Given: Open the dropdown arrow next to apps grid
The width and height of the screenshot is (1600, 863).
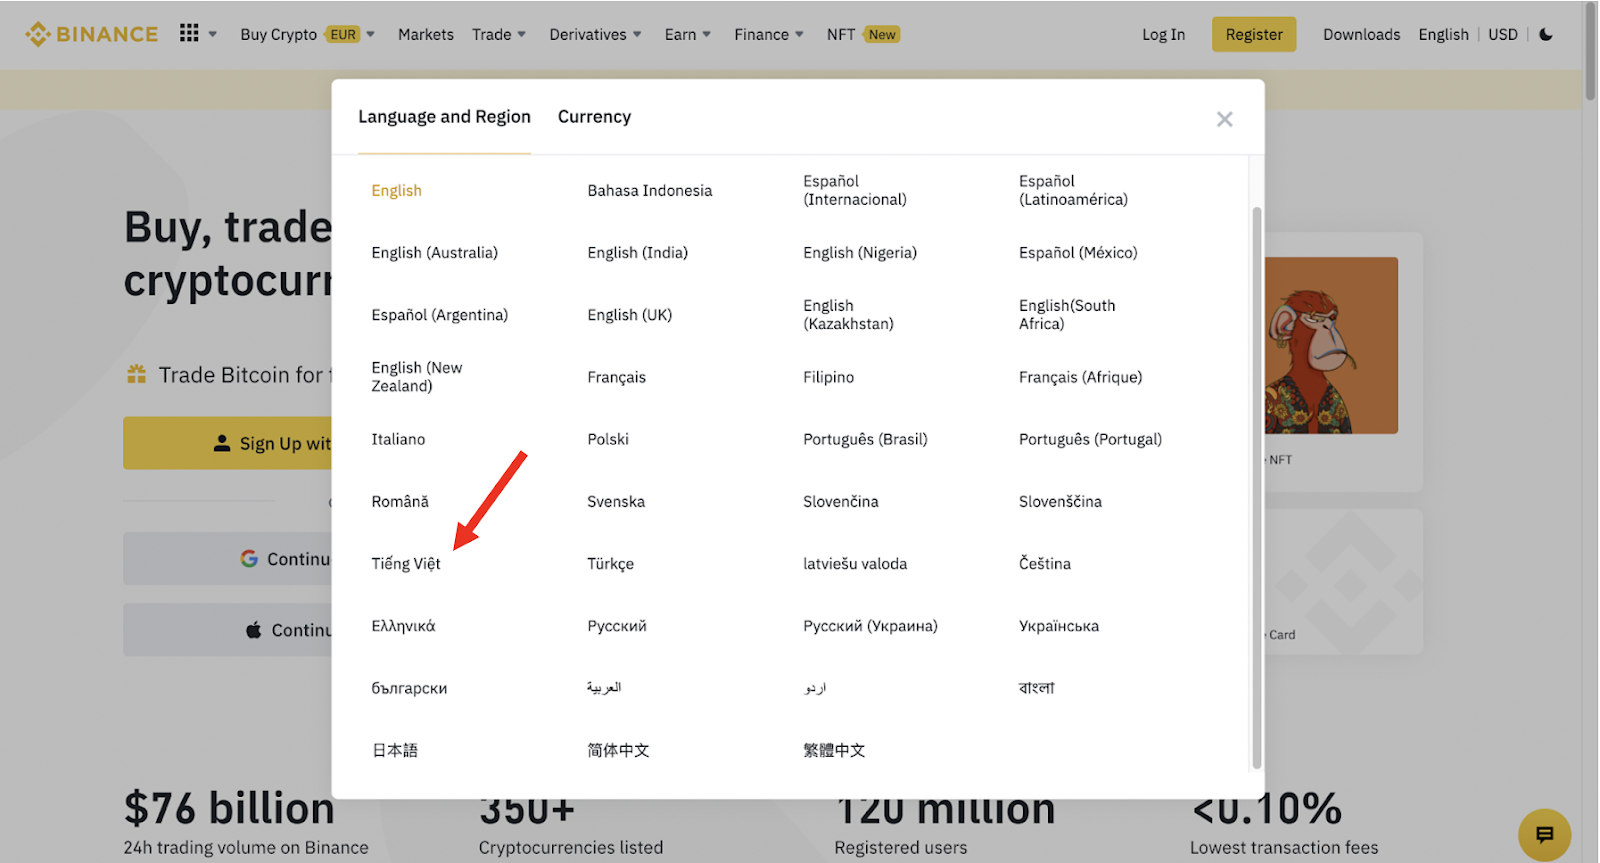Looking at the screenshot, I should point(213,34).
